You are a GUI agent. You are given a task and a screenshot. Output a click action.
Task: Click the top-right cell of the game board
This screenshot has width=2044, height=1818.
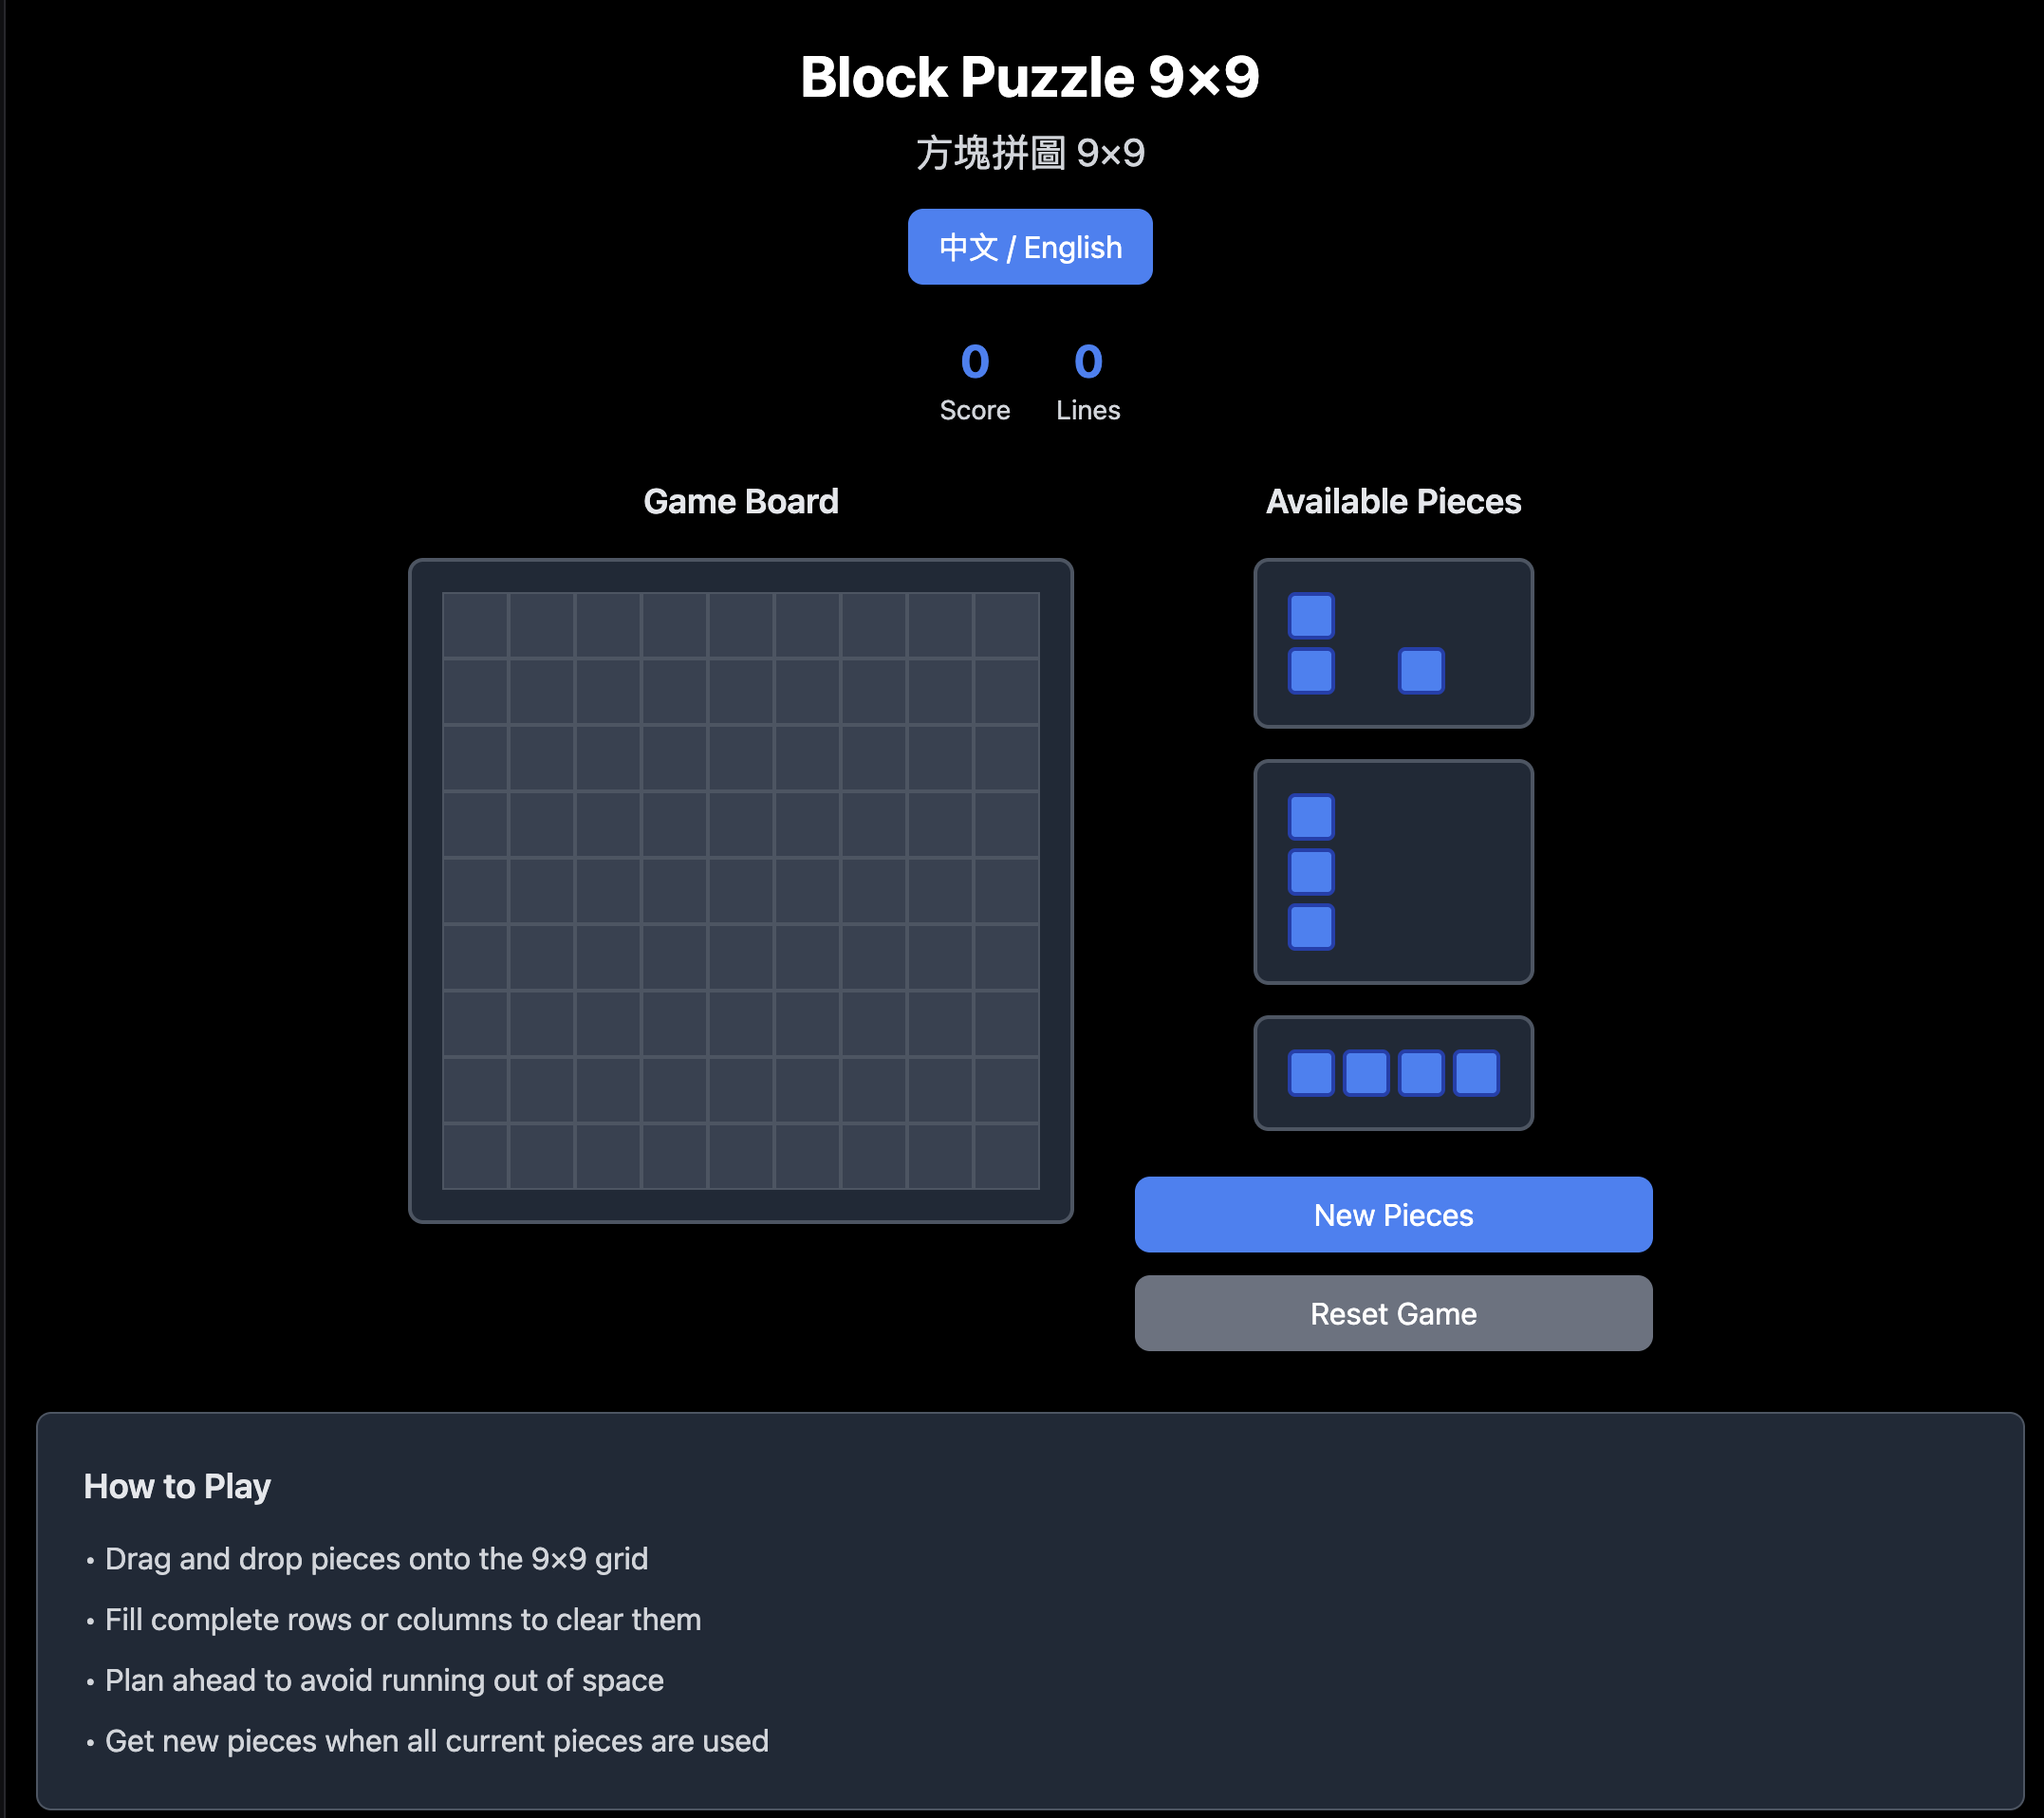tap(1007, 625)
